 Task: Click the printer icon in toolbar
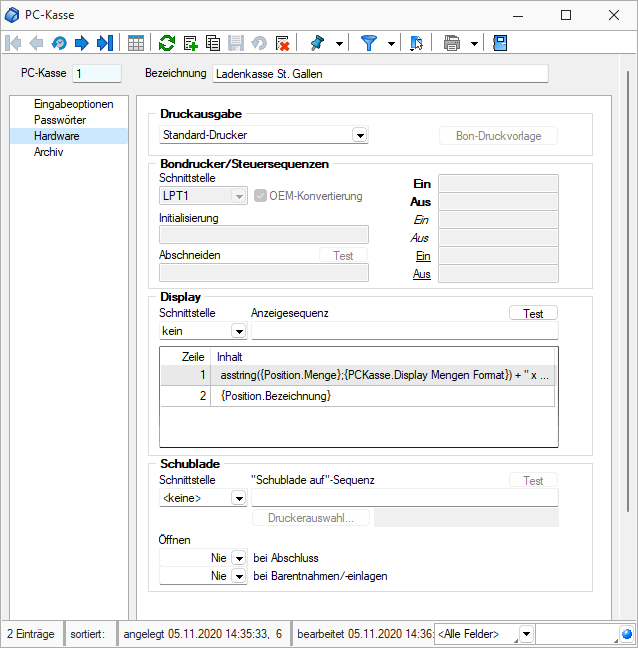(x=452, y=43)
